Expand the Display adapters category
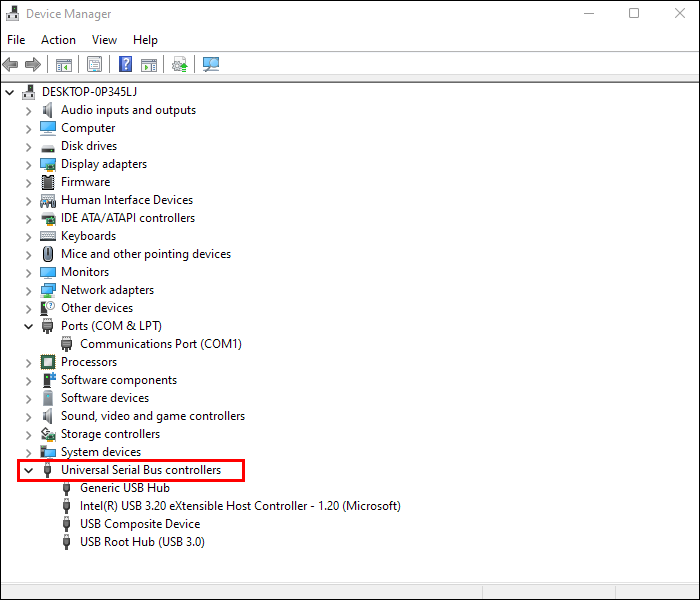Image resolution: width=700 pixels, height=600 pixels. pyautogui.click(x=29, y=165)
